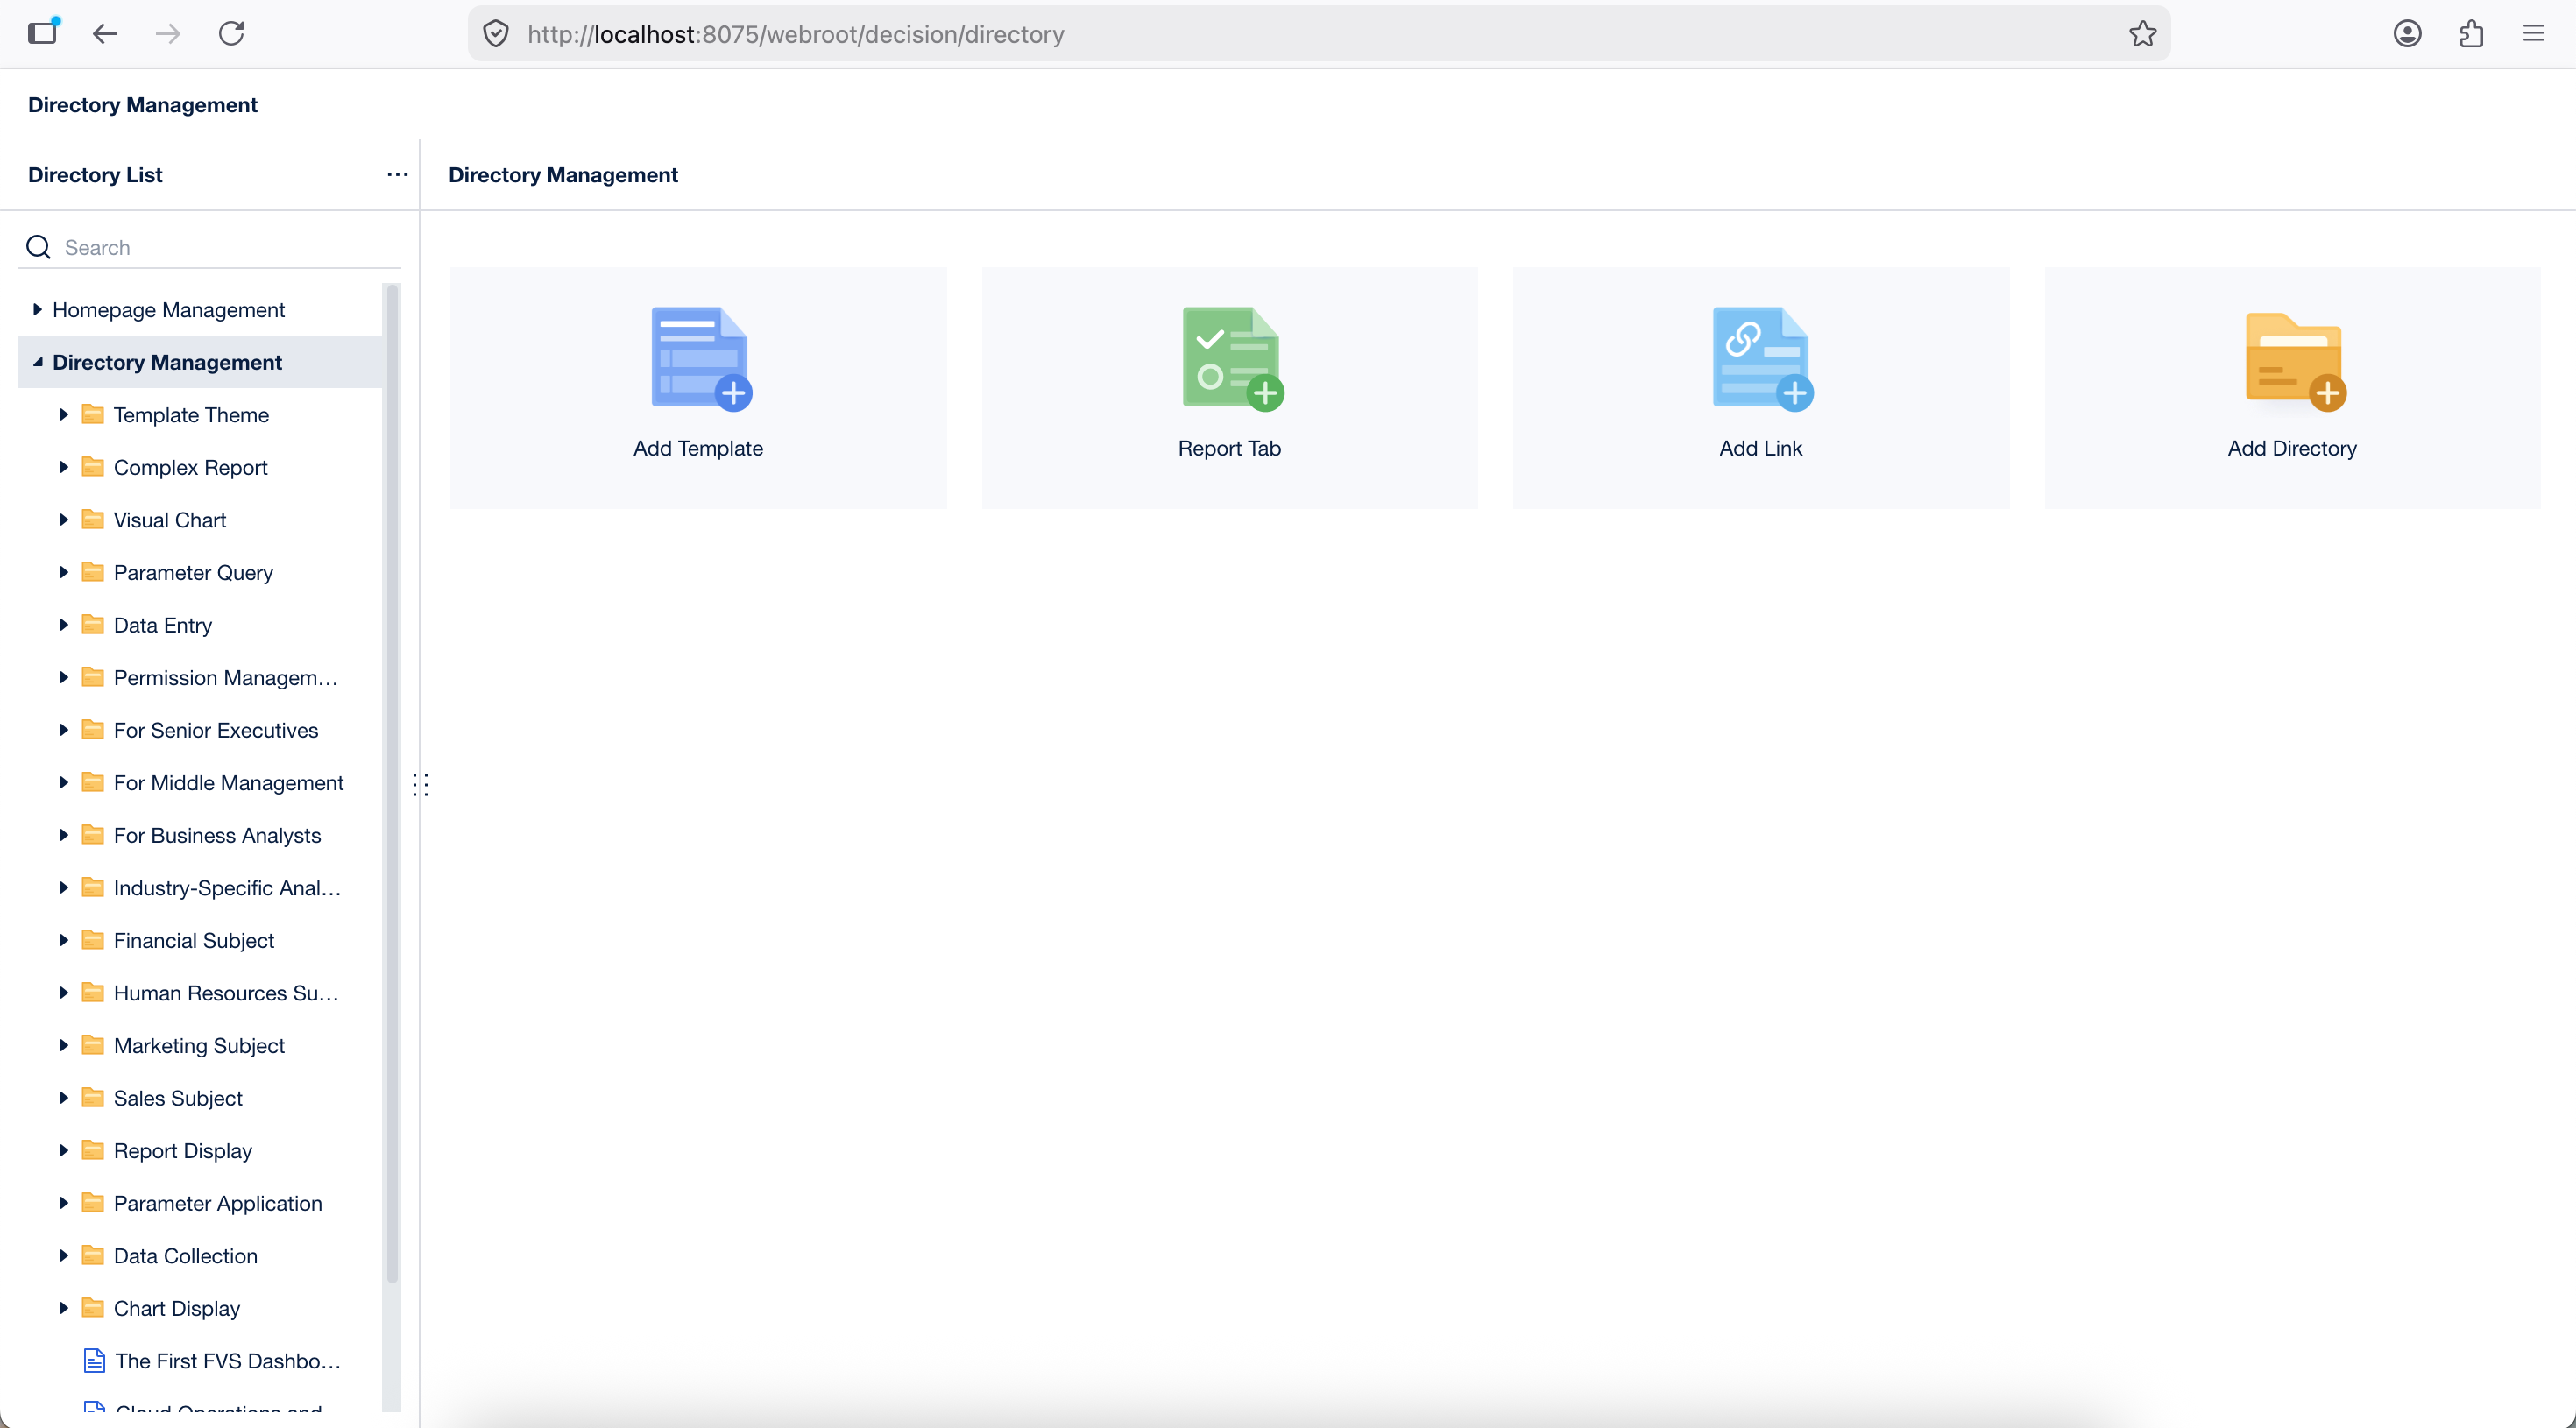Click the search magnifier icon
Screen dimensions: 2576x1428
[38, 247]
